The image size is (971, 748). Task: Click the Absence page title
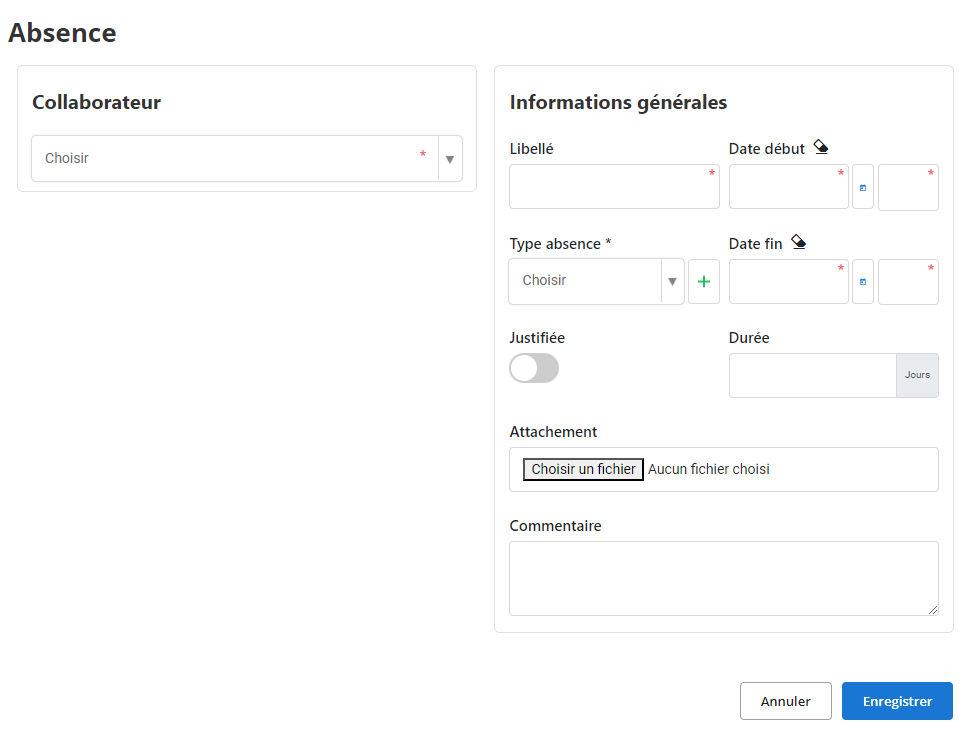62,33
